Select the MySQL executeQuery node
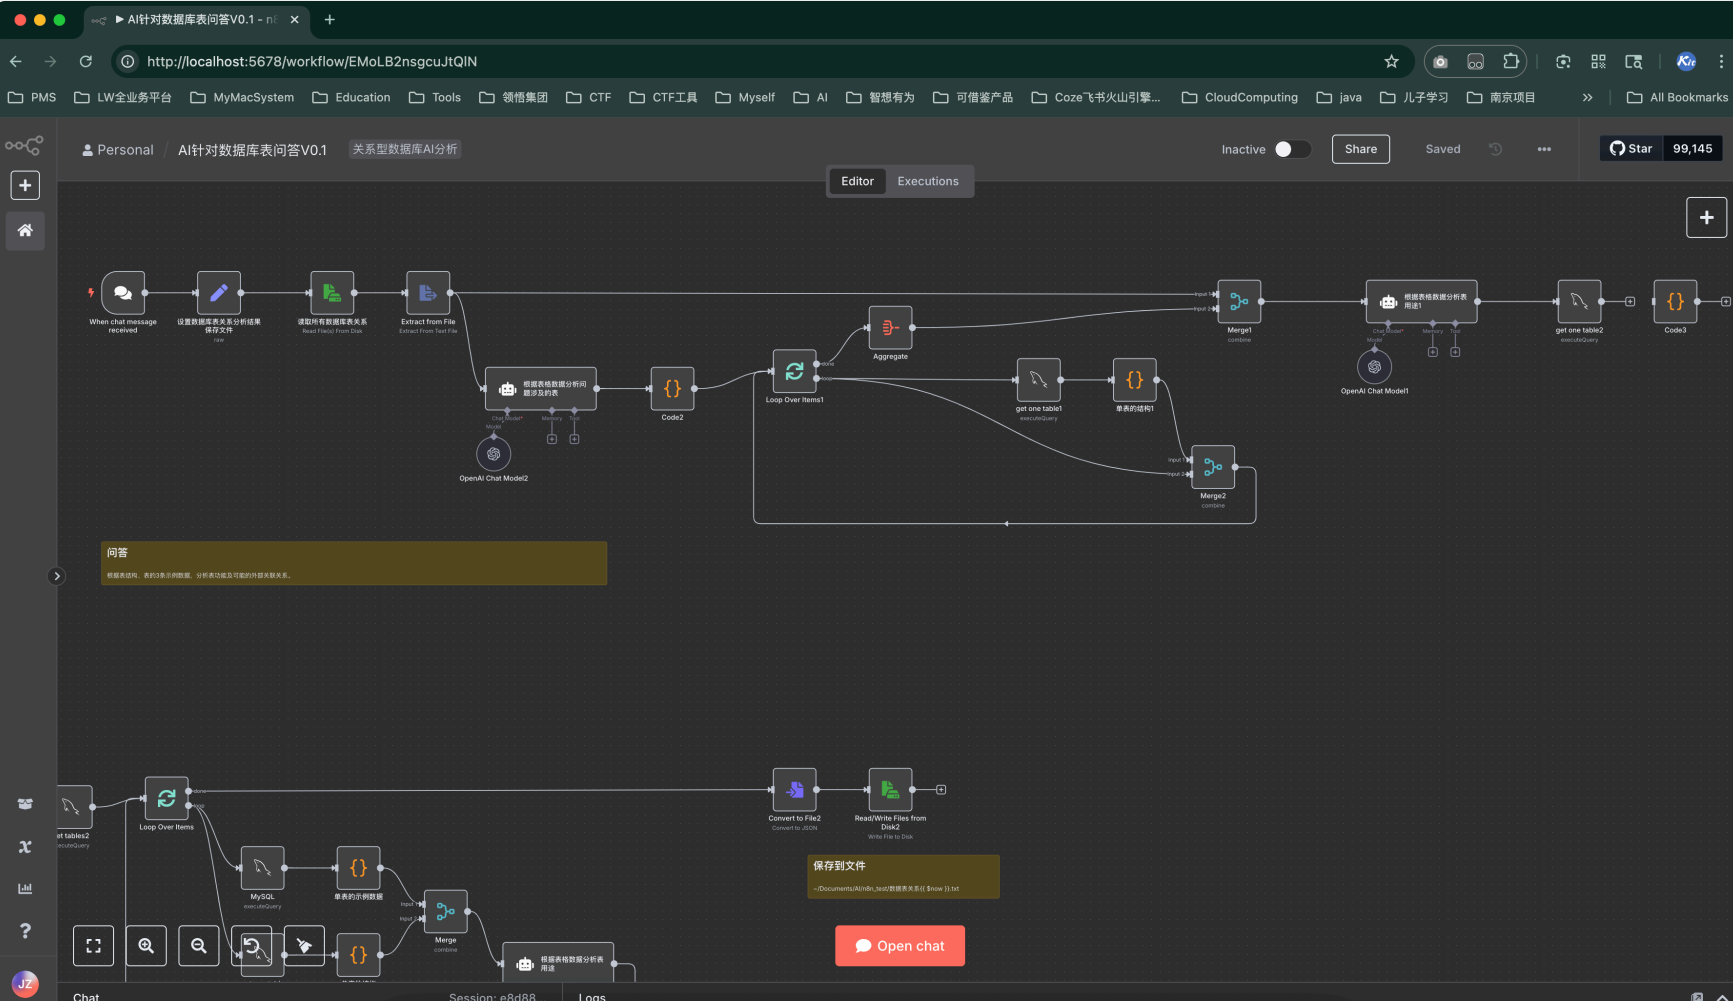This screenshot has width=1733, height=1001. pyautogui.click(x=262, y=868)
